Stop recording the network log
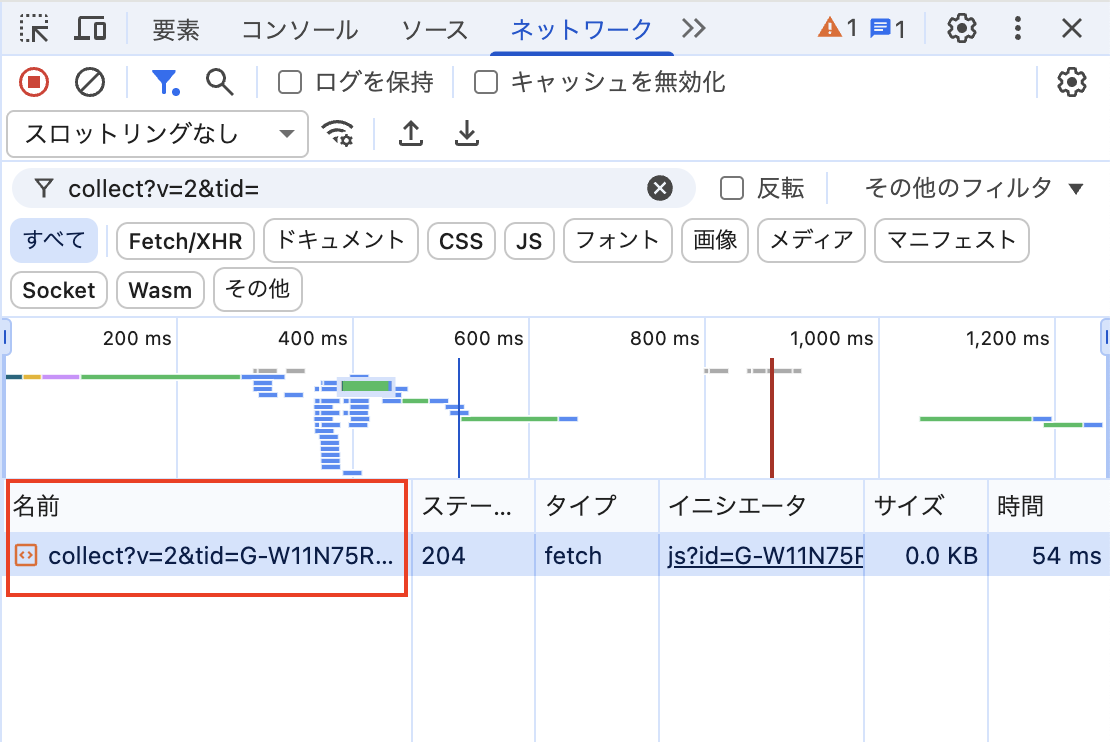1110x742 pixels. click(x=34, y=82)
